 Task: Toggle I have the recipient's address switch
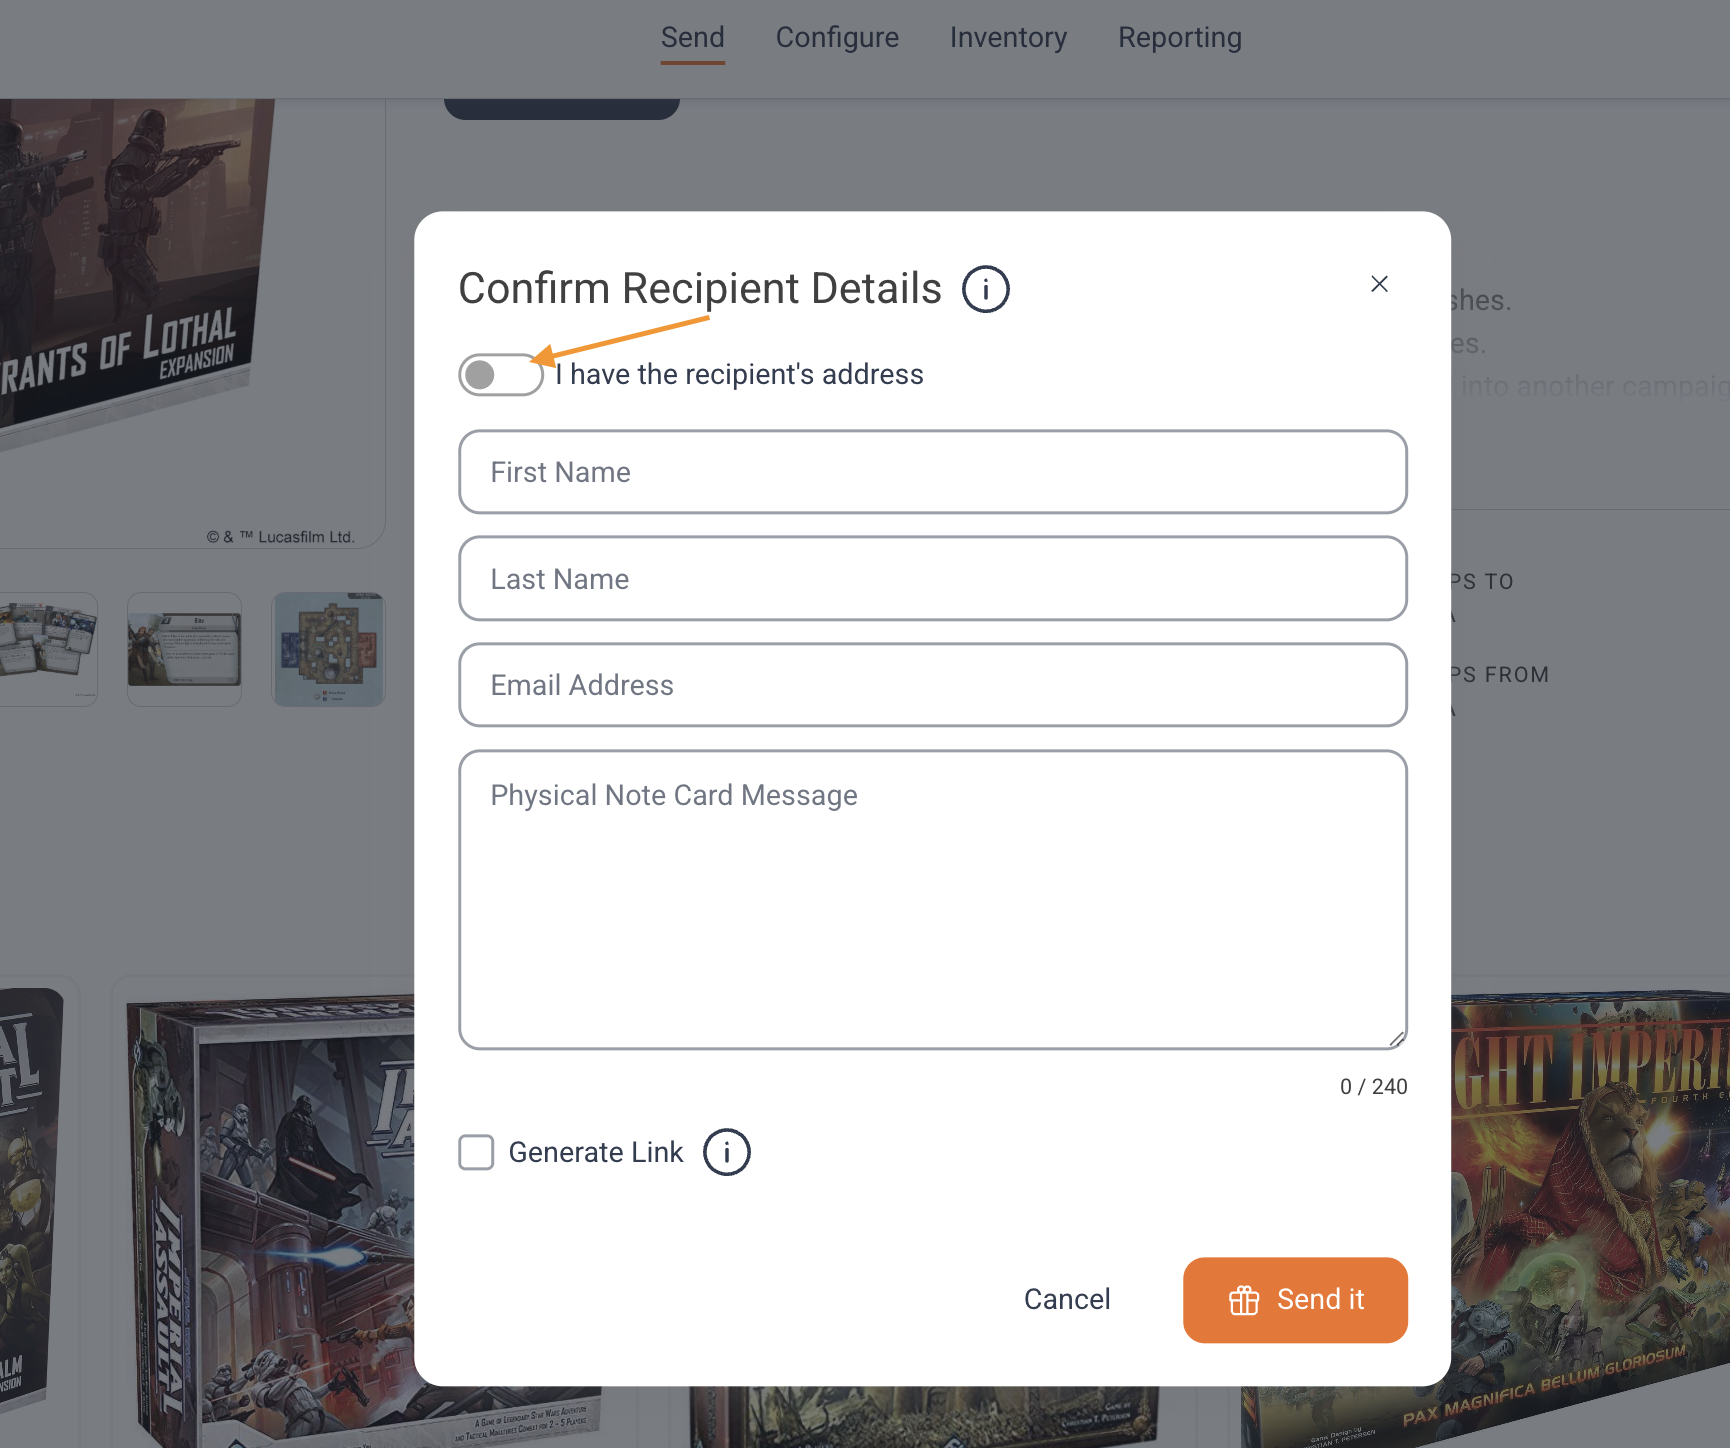[500, 375]
